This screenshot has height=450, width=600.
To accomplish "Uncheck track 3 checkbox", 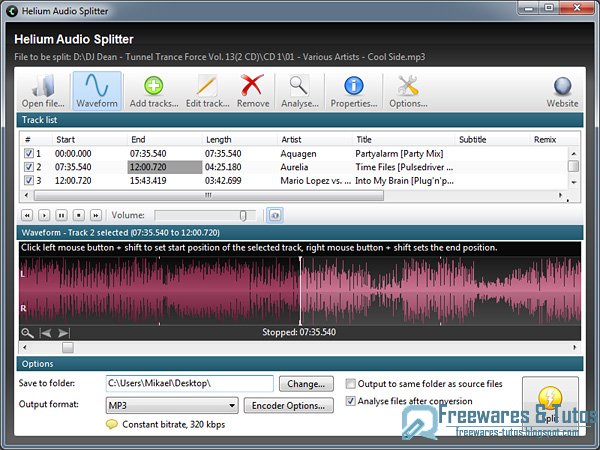I will click(x=29, y=180).
